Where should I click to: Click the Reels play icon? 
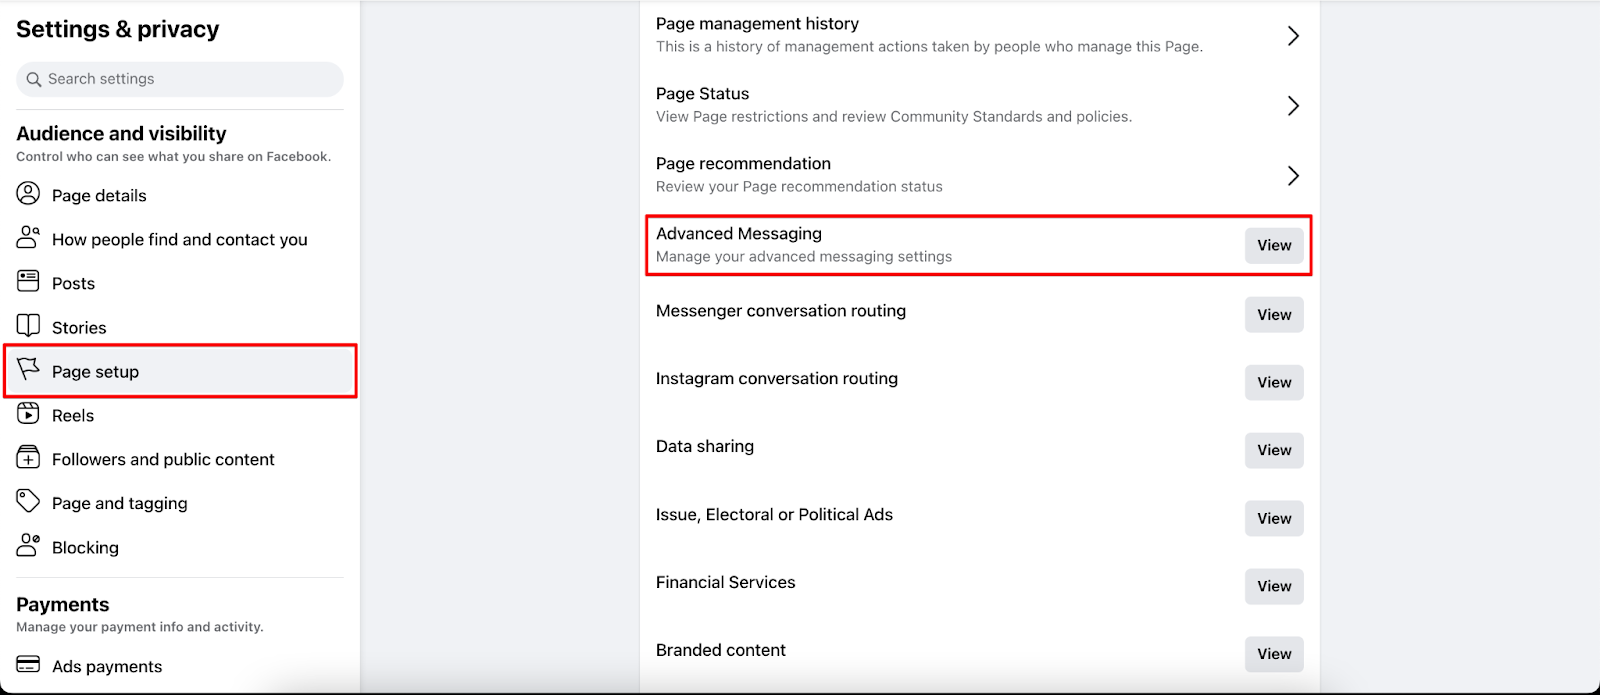pos(28,413)
